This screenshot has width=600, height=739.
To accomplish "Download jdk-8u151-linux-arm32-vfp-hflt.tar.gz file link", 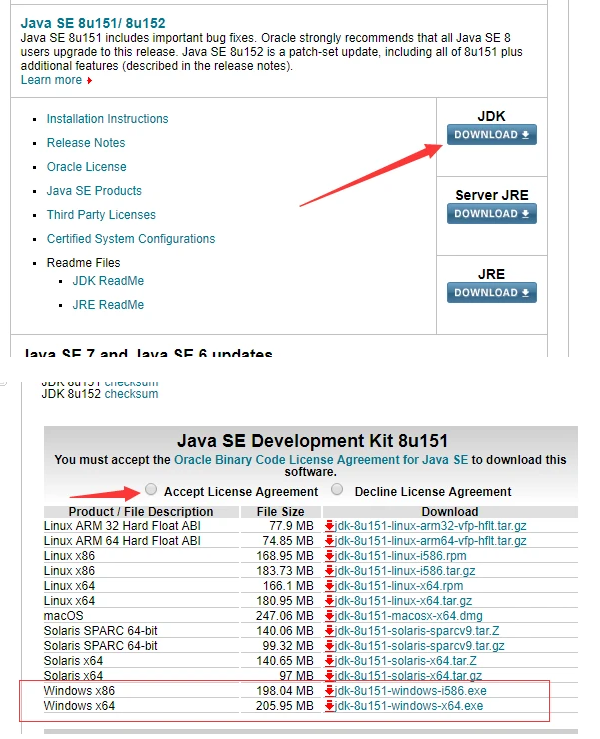I will click(x=430, y=526).
